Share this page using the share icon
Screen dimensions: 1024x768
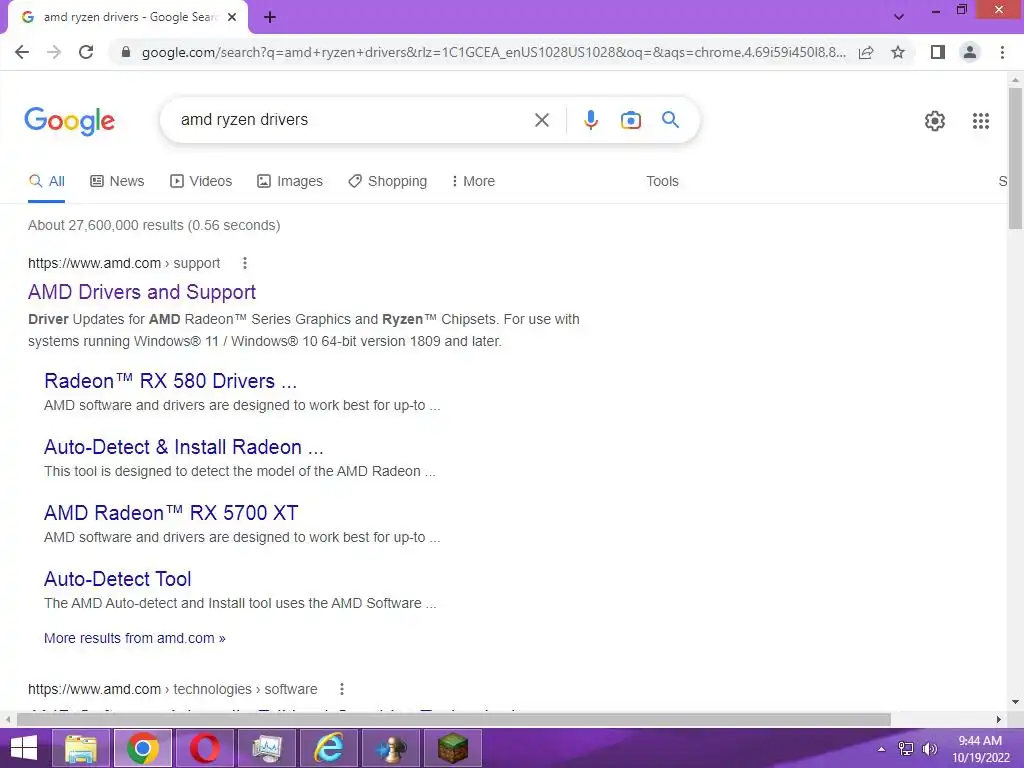click(x=866, y=52)
